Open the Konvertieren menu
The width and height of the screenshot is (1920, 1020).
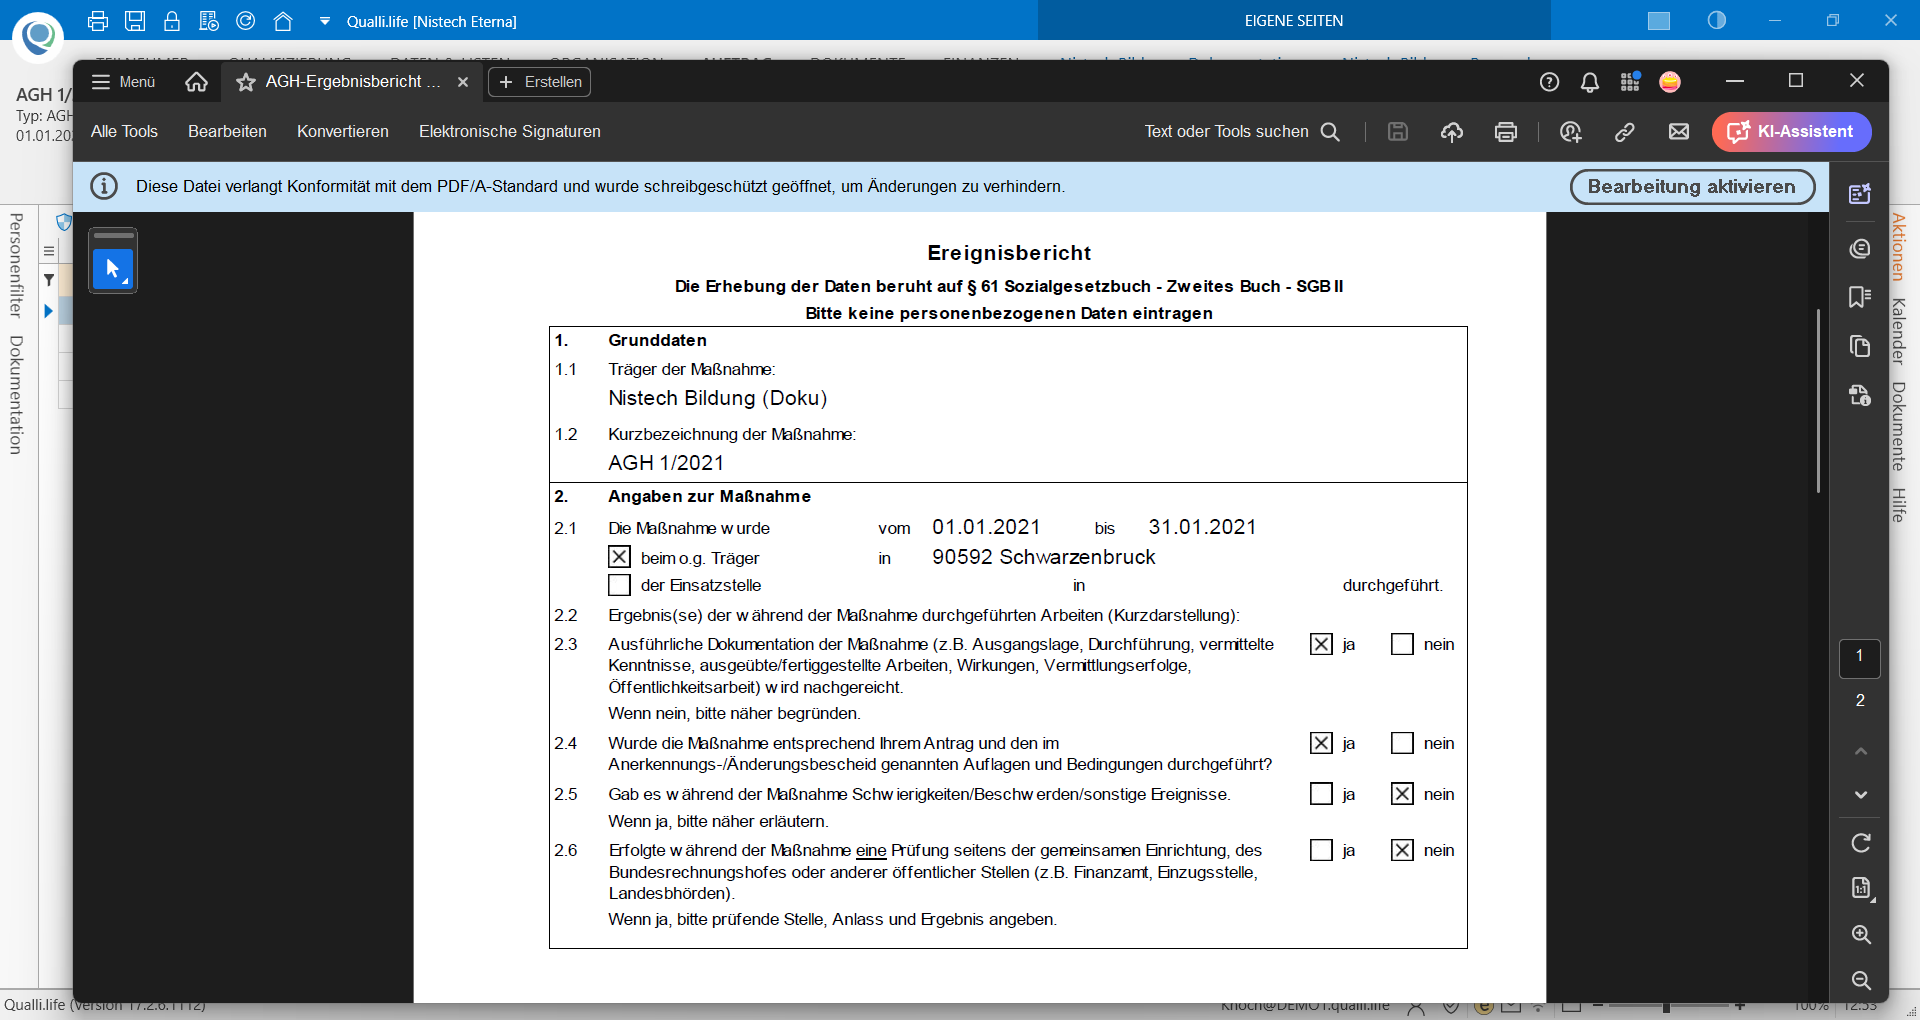pyautogui.click(x=343, y=131)
